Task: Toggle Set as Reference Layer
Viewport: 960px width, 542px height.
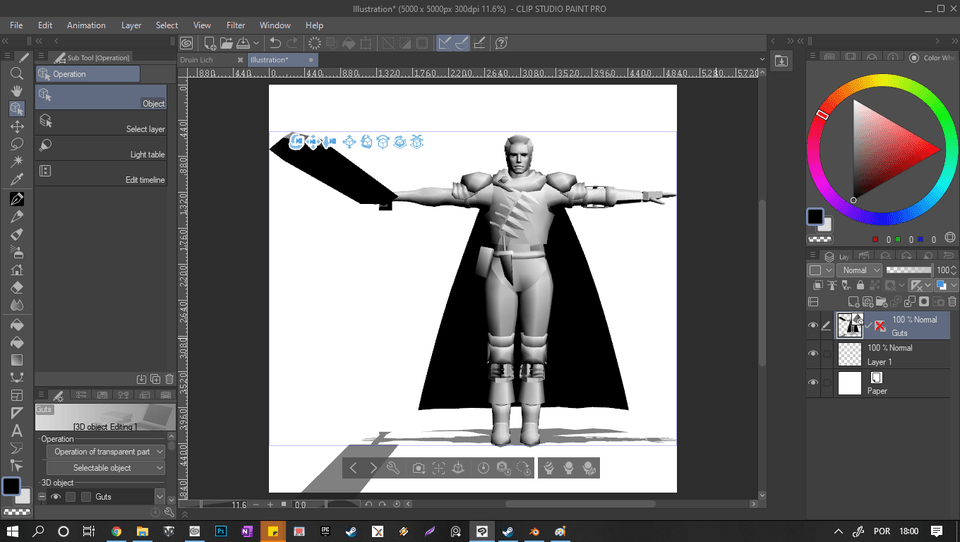Action: (832, 285)
